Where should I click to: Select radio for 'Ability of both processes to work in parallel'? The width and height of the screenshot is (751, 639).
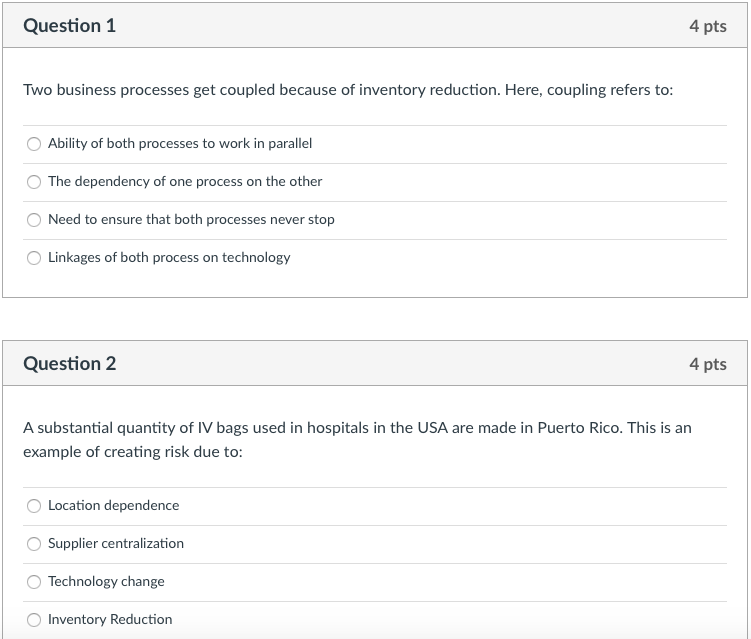pyautogui.click(x=34, y=144)
